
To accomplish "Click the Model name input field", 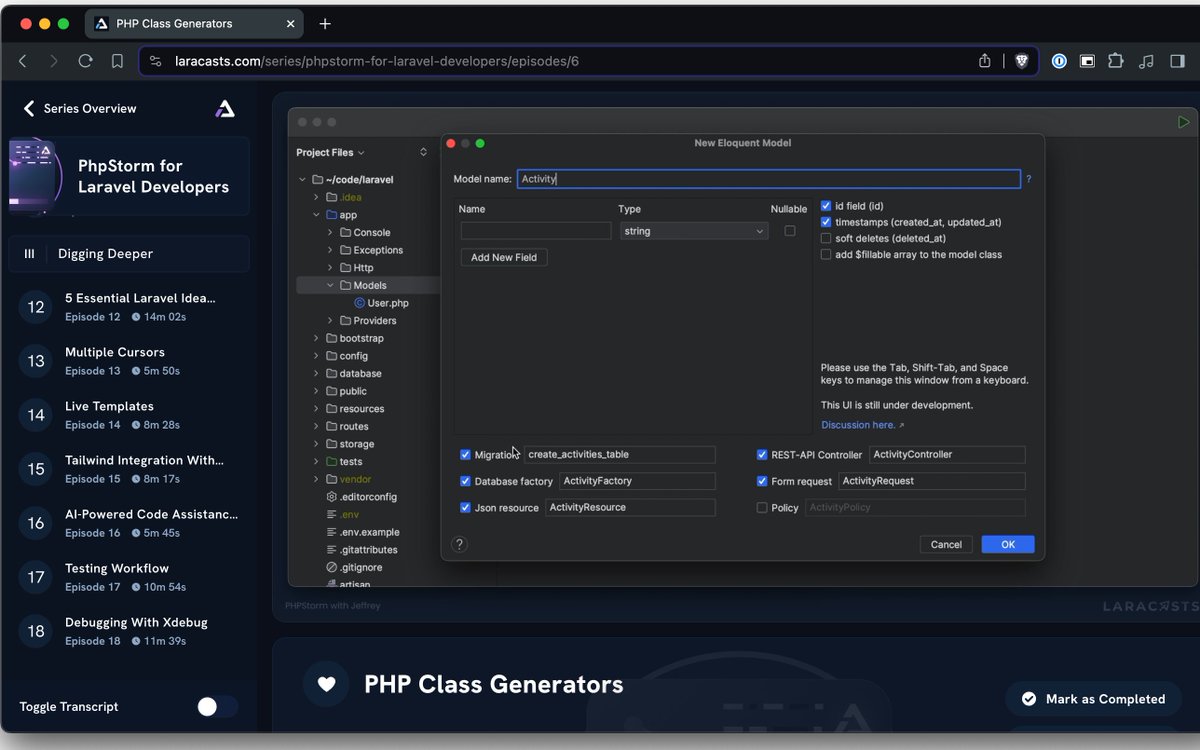I will 769,179.
